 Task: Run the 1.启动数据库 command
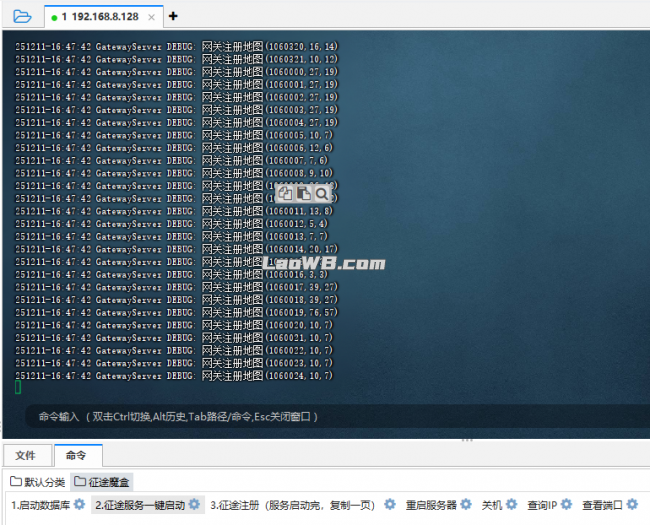pyautogui.click(x=40, y=505)
